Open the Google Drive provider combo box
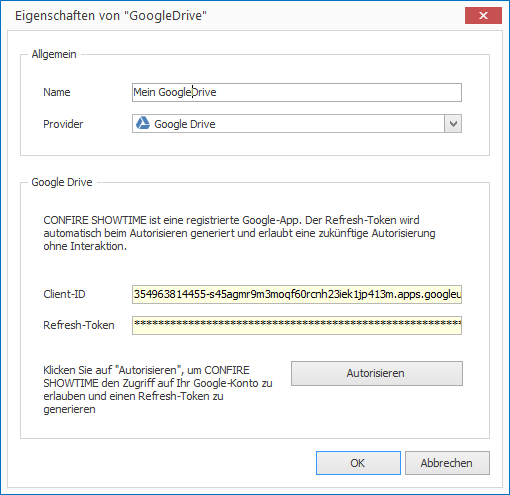Image resolution: width=510 pixels, height=495 pixels. point(297,124)
